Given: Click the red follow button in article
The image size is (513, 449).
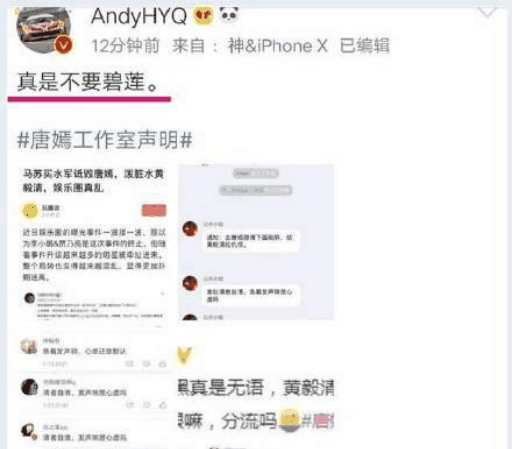Looking at the screenshot, I should pyautogui.click(x=154, y=210).
